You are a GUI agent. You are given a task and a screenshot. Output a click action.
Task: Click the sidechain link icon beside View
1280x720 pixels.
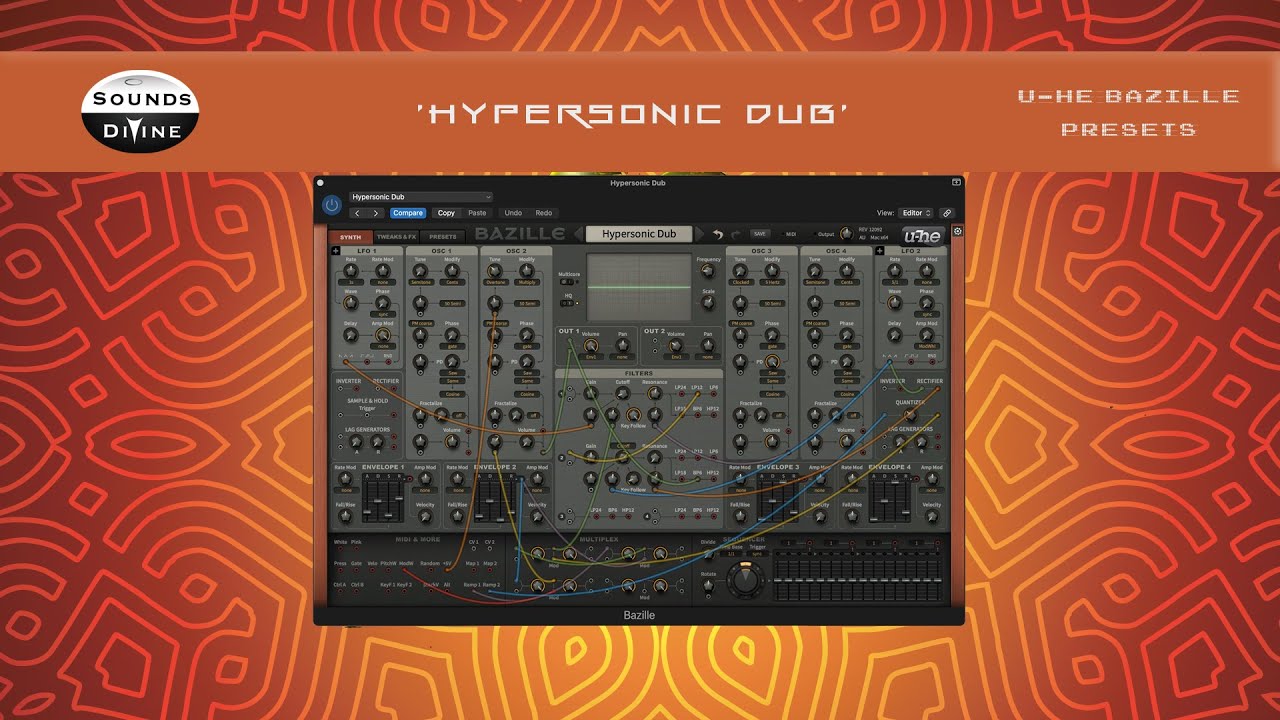pyautogui.click(x=947, y=213)
